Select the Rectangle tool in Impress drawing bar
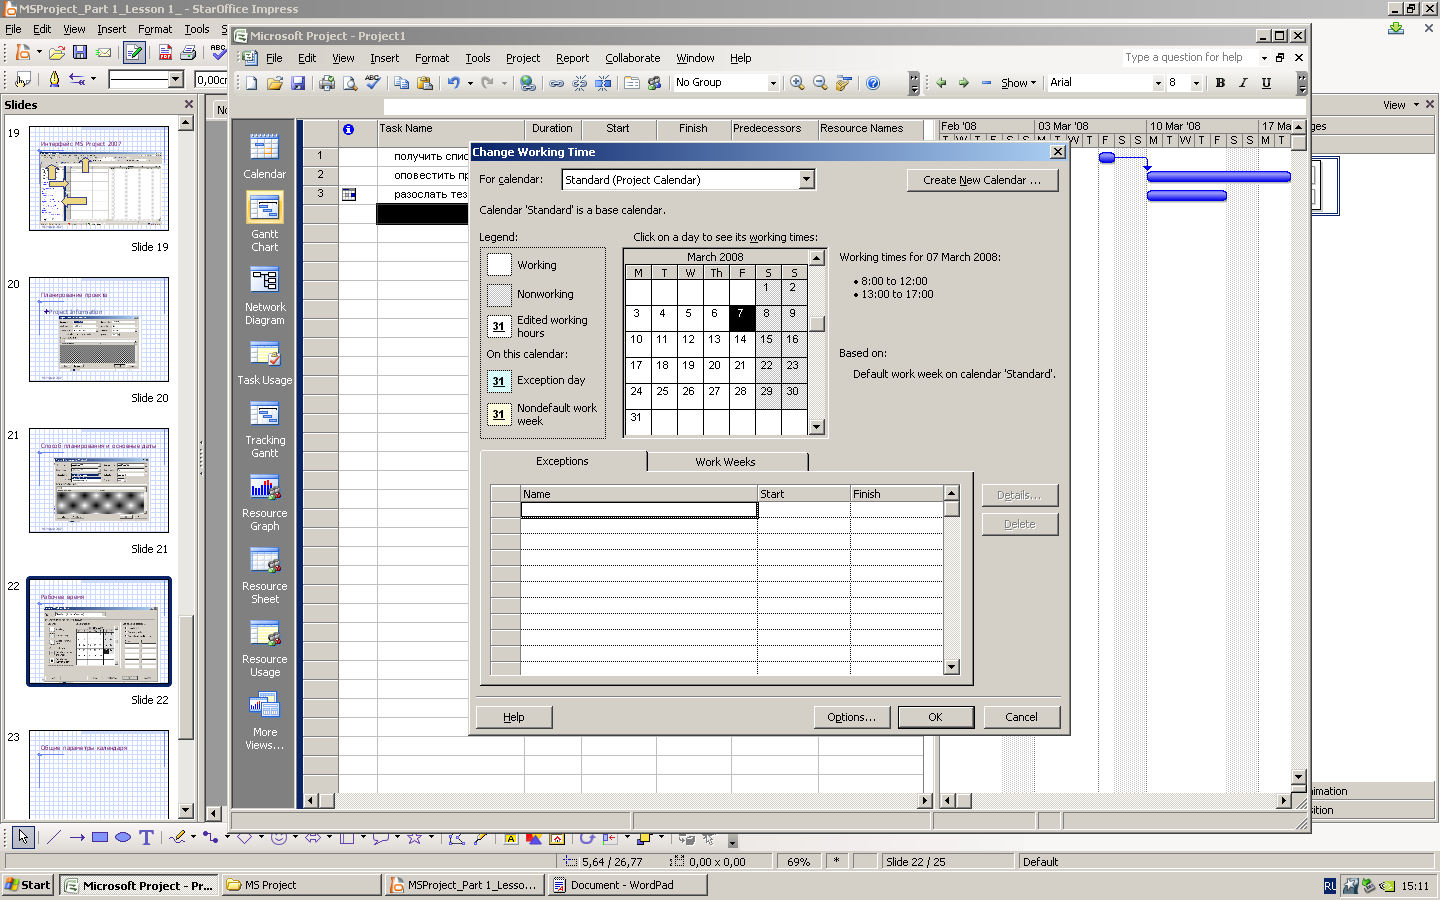1440x900 pixels. point(100,838)
